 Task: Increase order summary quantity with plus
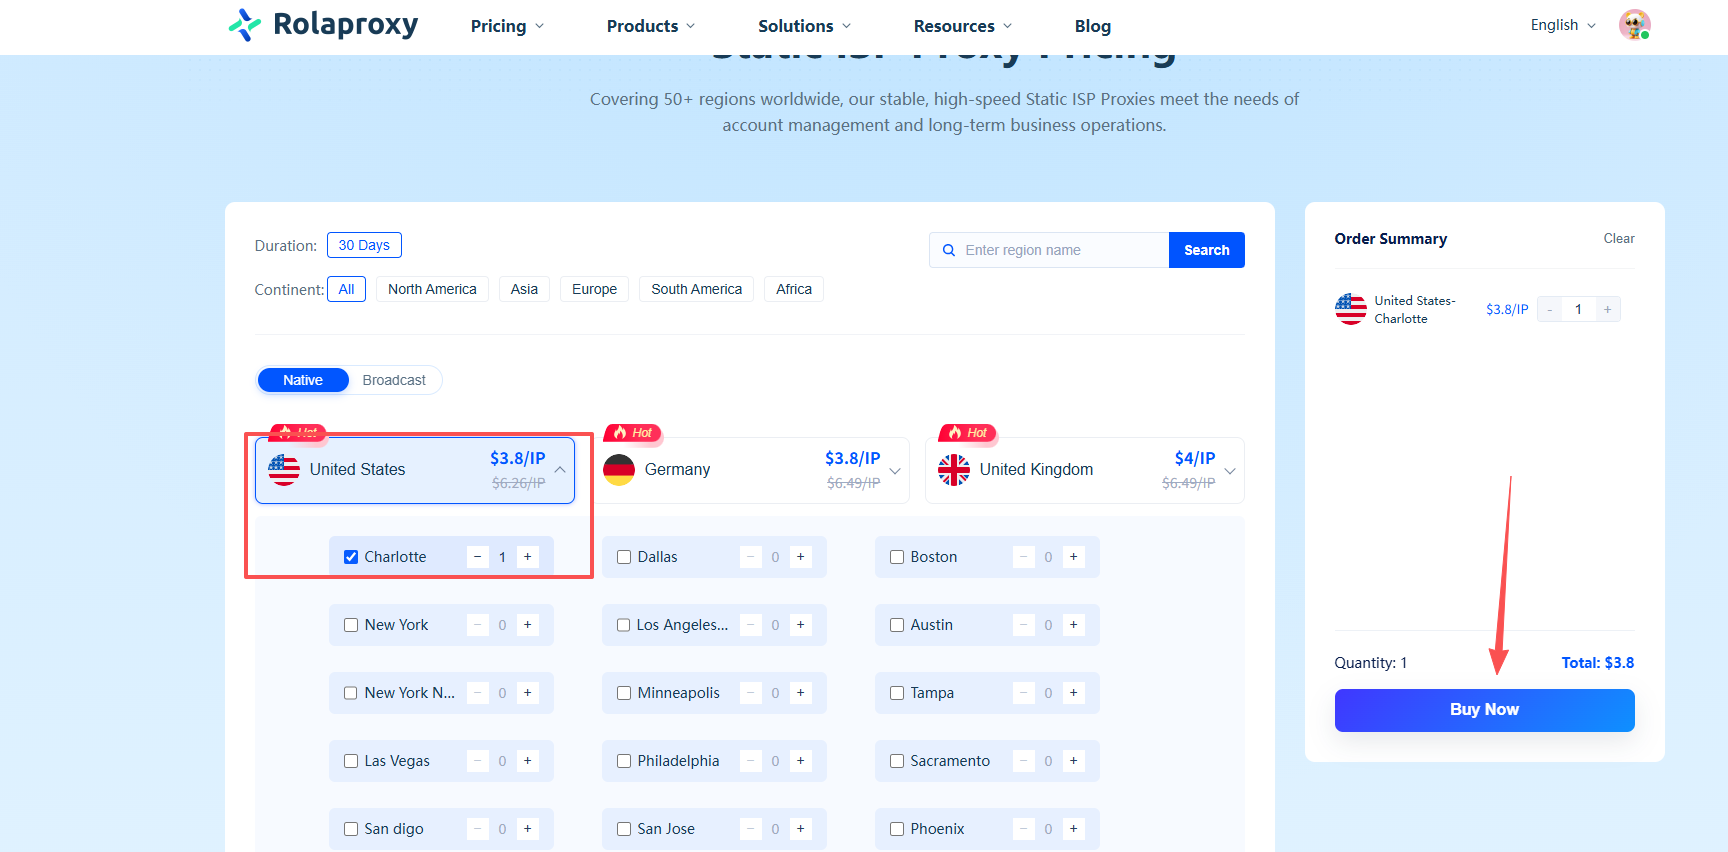tap(1608, 309)
